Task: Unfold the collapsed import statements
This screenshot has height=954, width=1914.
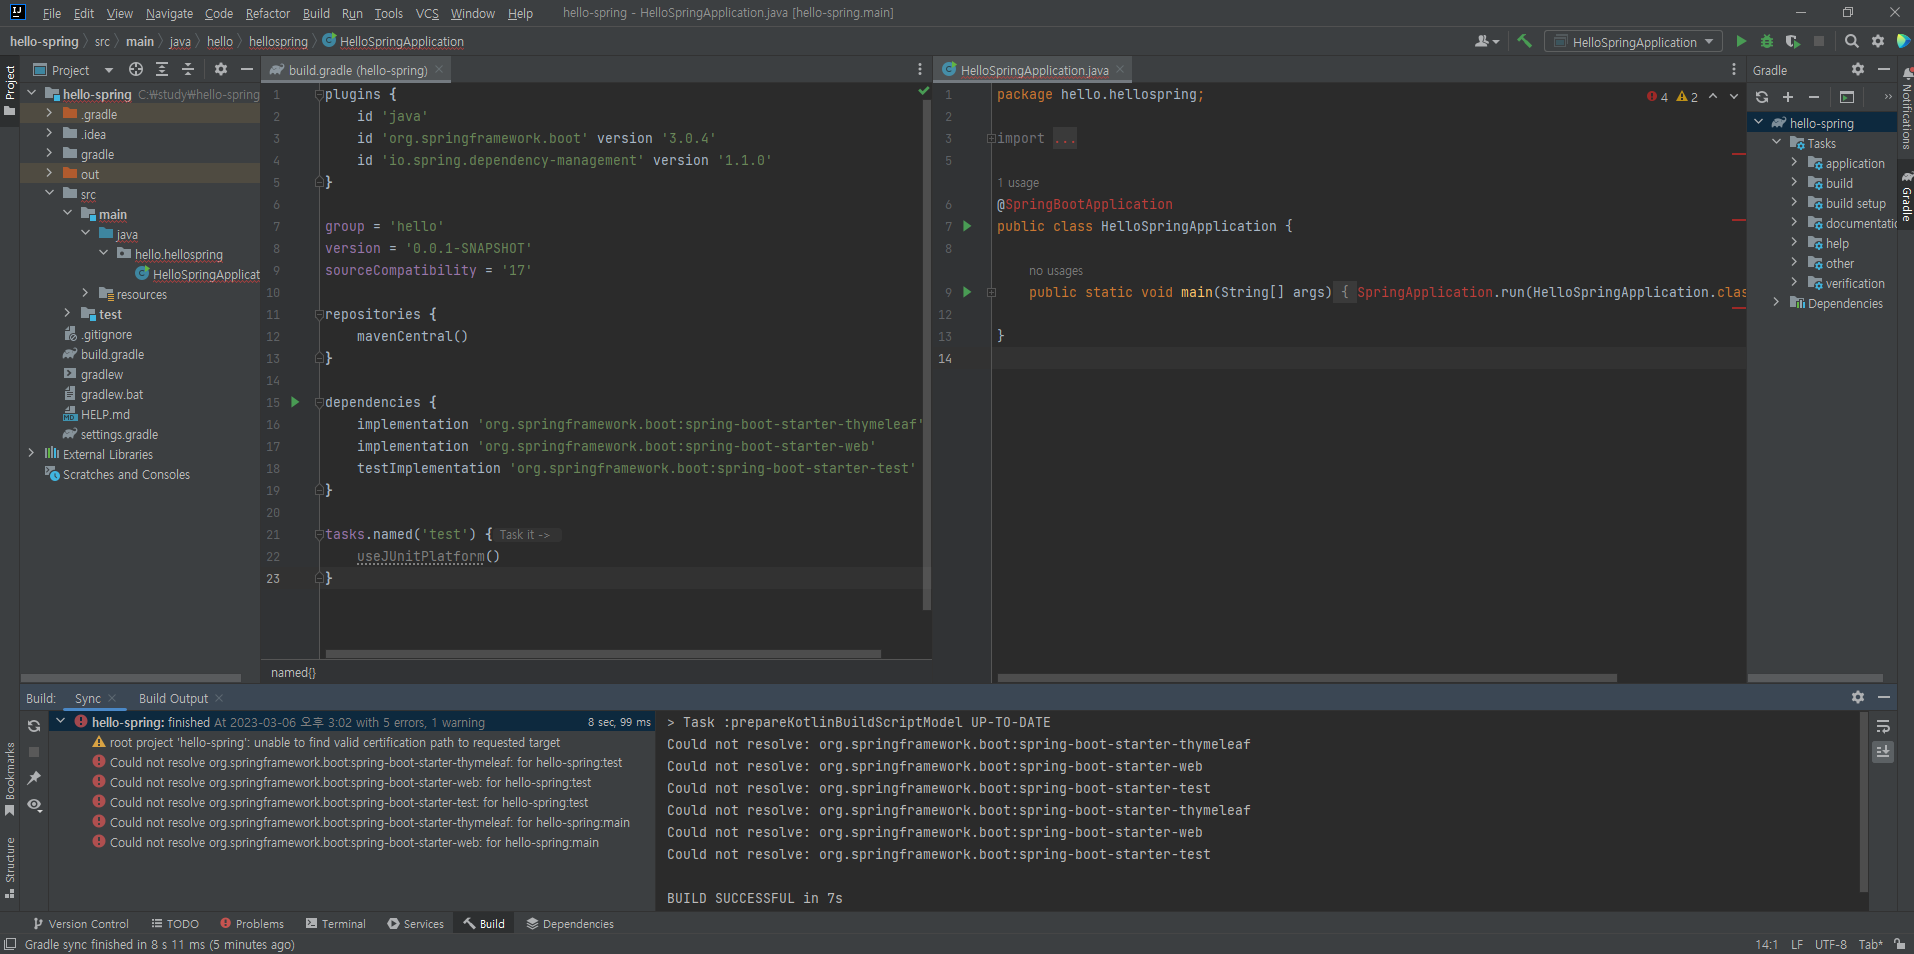Action: pos(991,138)
